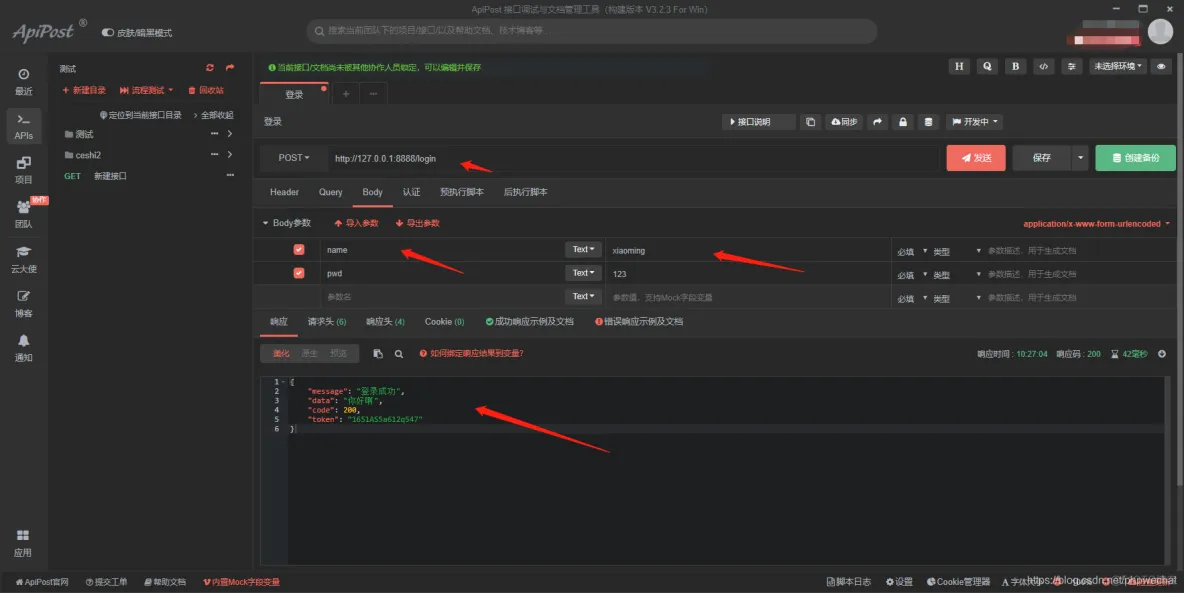Click the share arrow icon beside 同步
Image resolution: width=1184 pixels, height=593 pixels.
pos(877,122)
